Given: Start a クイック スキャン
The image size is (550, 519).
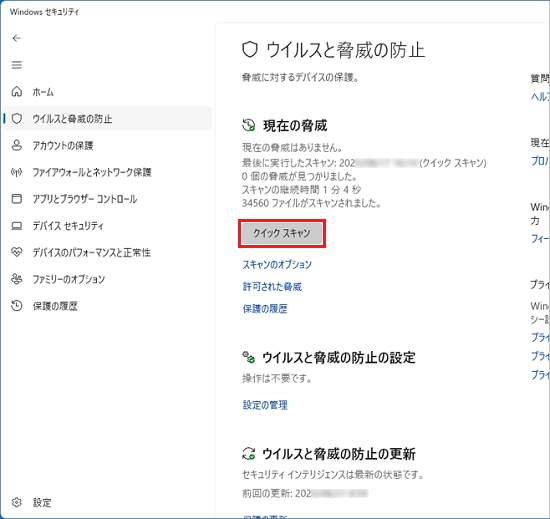Looking at the screenshot, I should [x=282, y=233].
